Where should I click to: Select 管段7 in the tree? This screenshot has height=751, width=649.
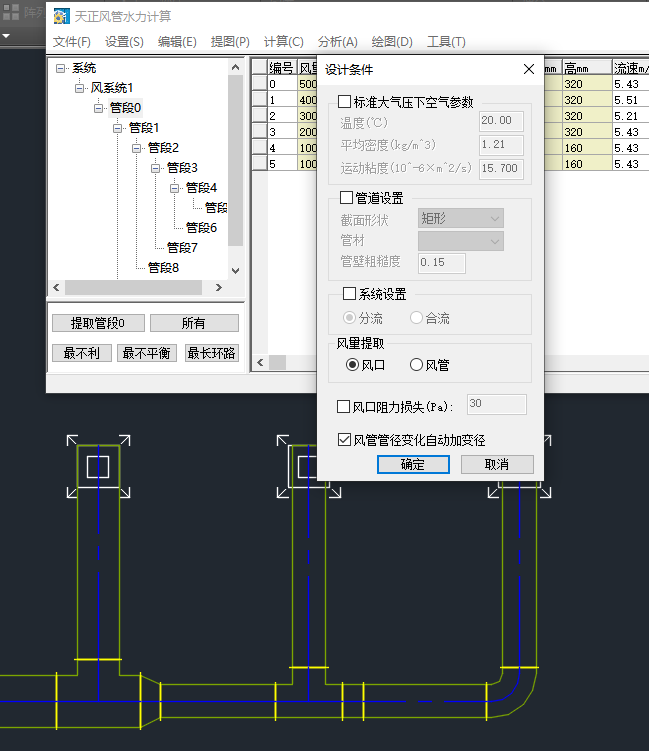coord(182,247)
